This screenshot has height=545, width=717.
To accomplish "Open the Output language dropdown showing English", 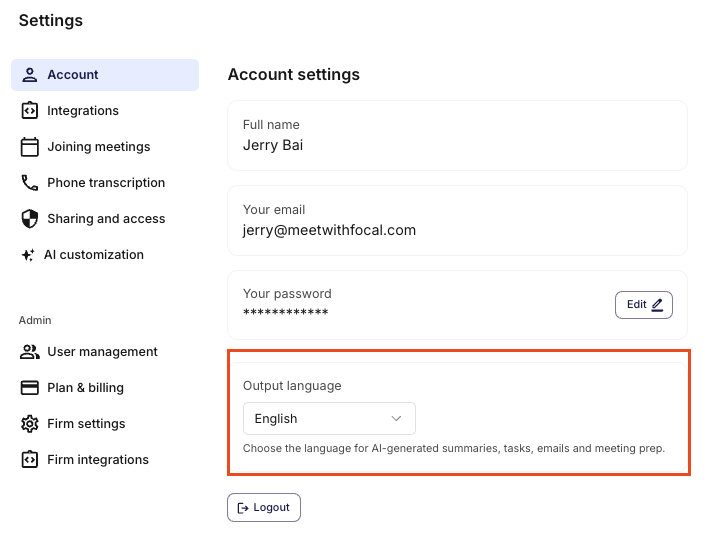I will pyautogui.click(x=329, y=419).
